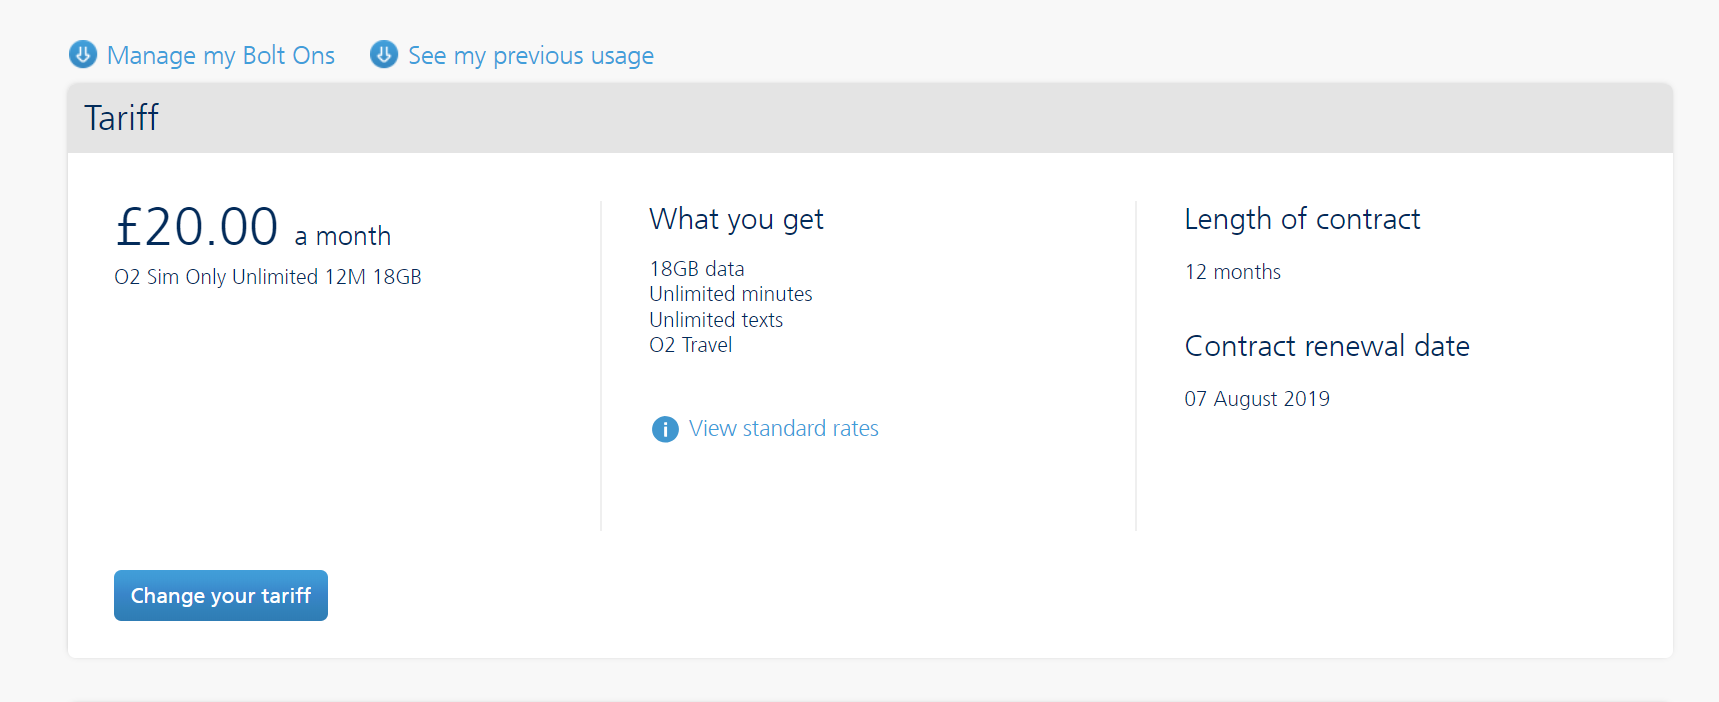Click the Contract renewal date heading
This screenshot has height=702, width=1719.
pos(1326,346)
